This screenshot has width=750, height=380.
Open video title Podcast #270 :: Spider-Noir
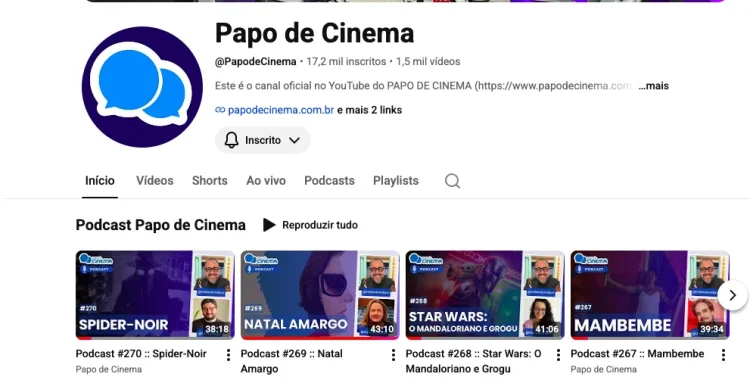click(x=141, y=354)
